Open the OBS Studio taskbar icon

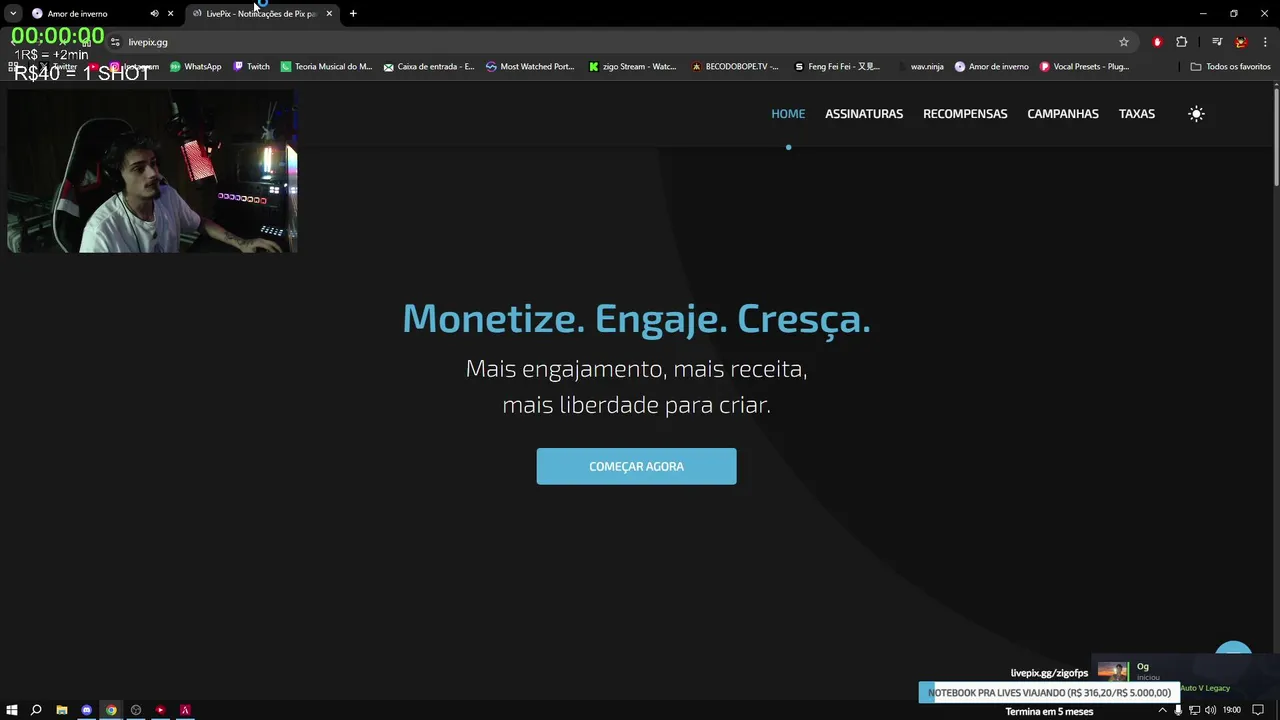click(x=136, y=710)
